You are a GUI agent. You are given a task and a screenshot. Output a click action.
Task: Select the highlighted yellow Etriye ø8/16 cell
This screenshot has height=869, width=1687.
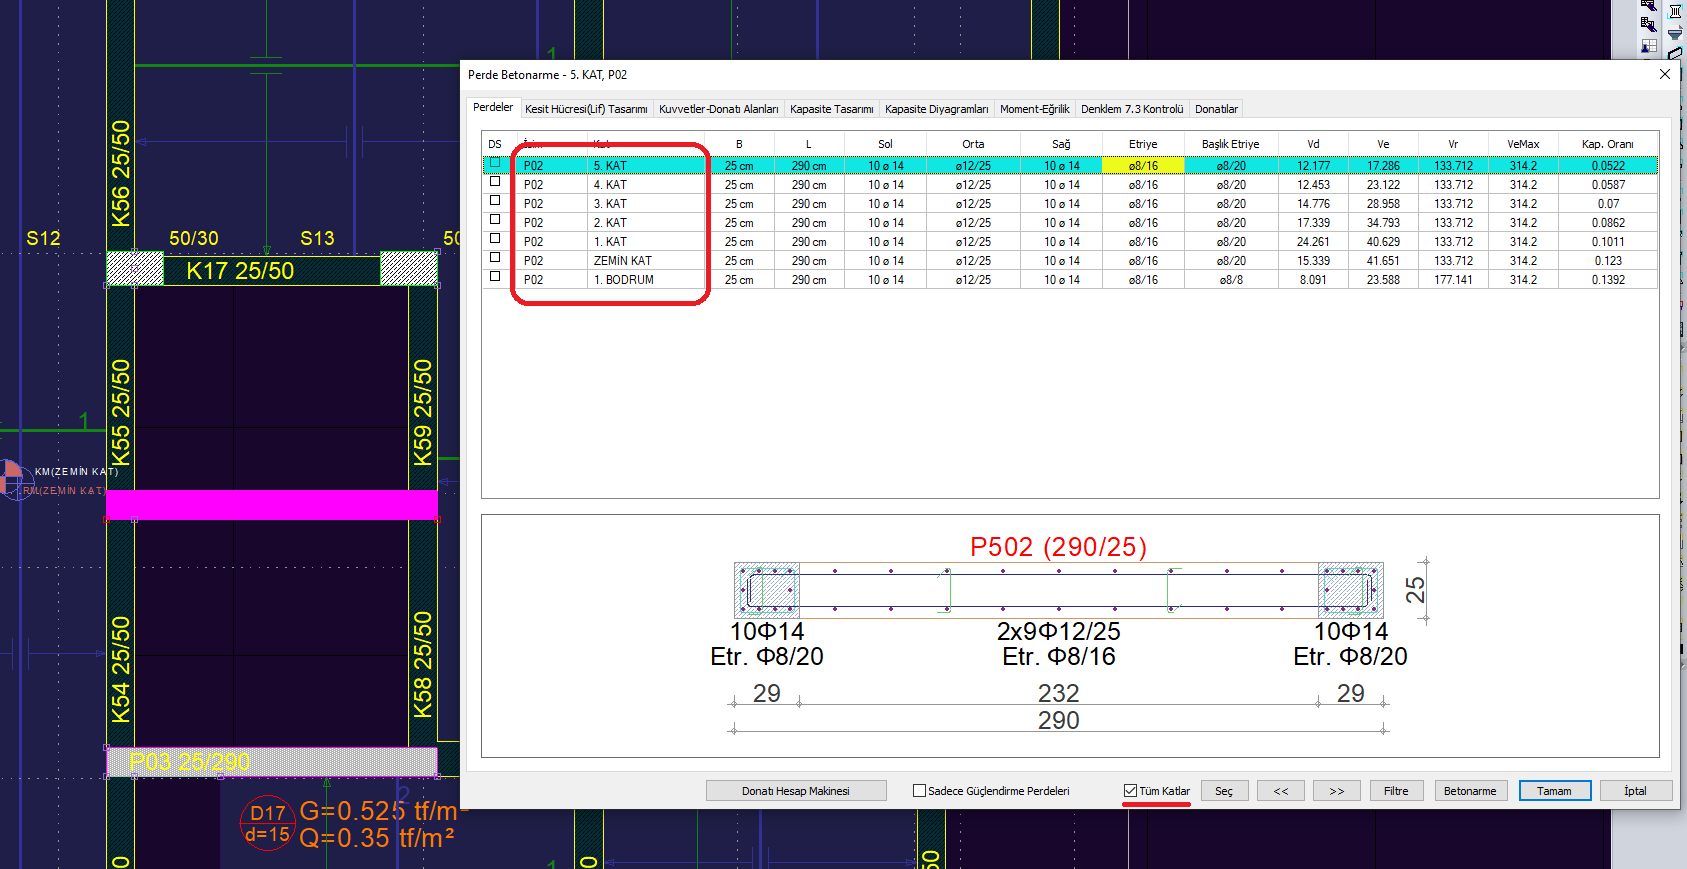[1143, 166]
